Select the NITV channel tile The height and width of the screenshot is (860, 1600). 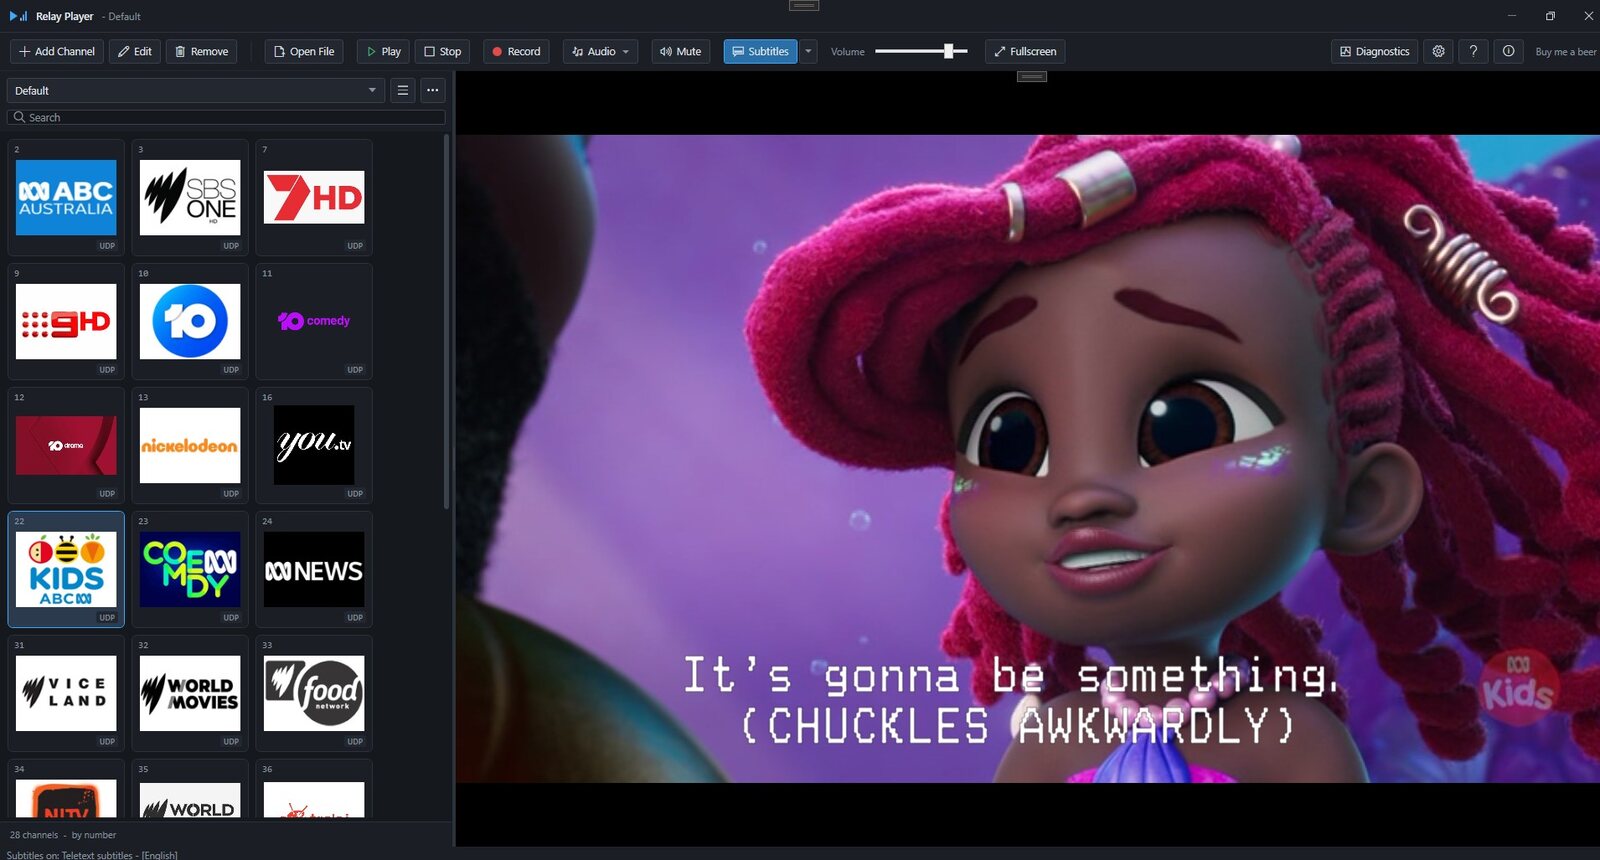point(66,790)
